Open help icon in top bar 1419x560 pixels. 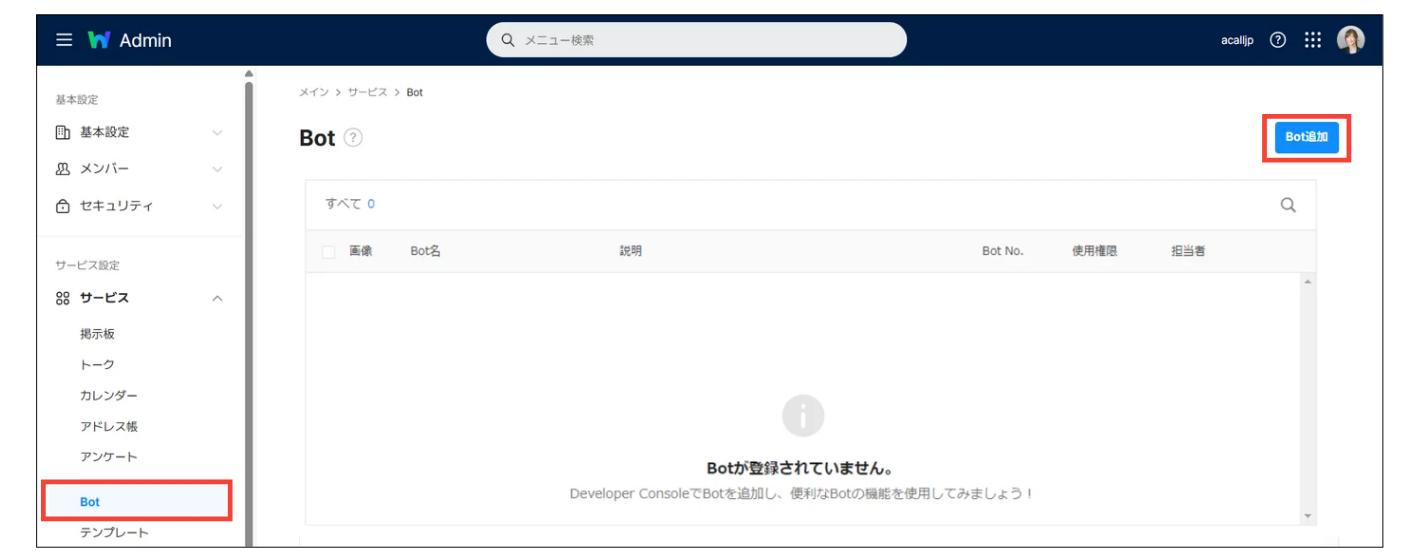tap(1277, 40)
